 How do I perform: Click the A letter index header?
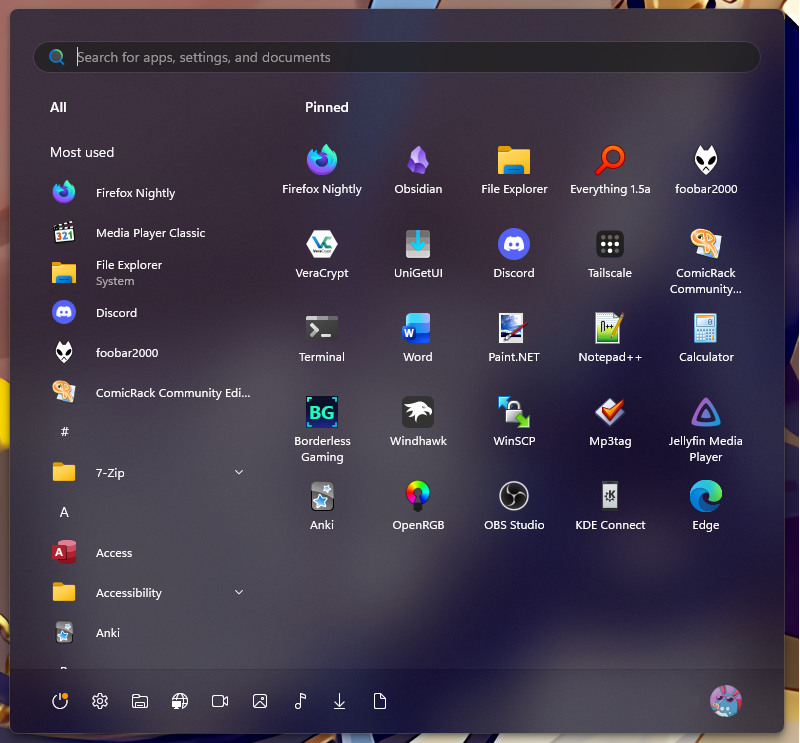coord(64,512)
